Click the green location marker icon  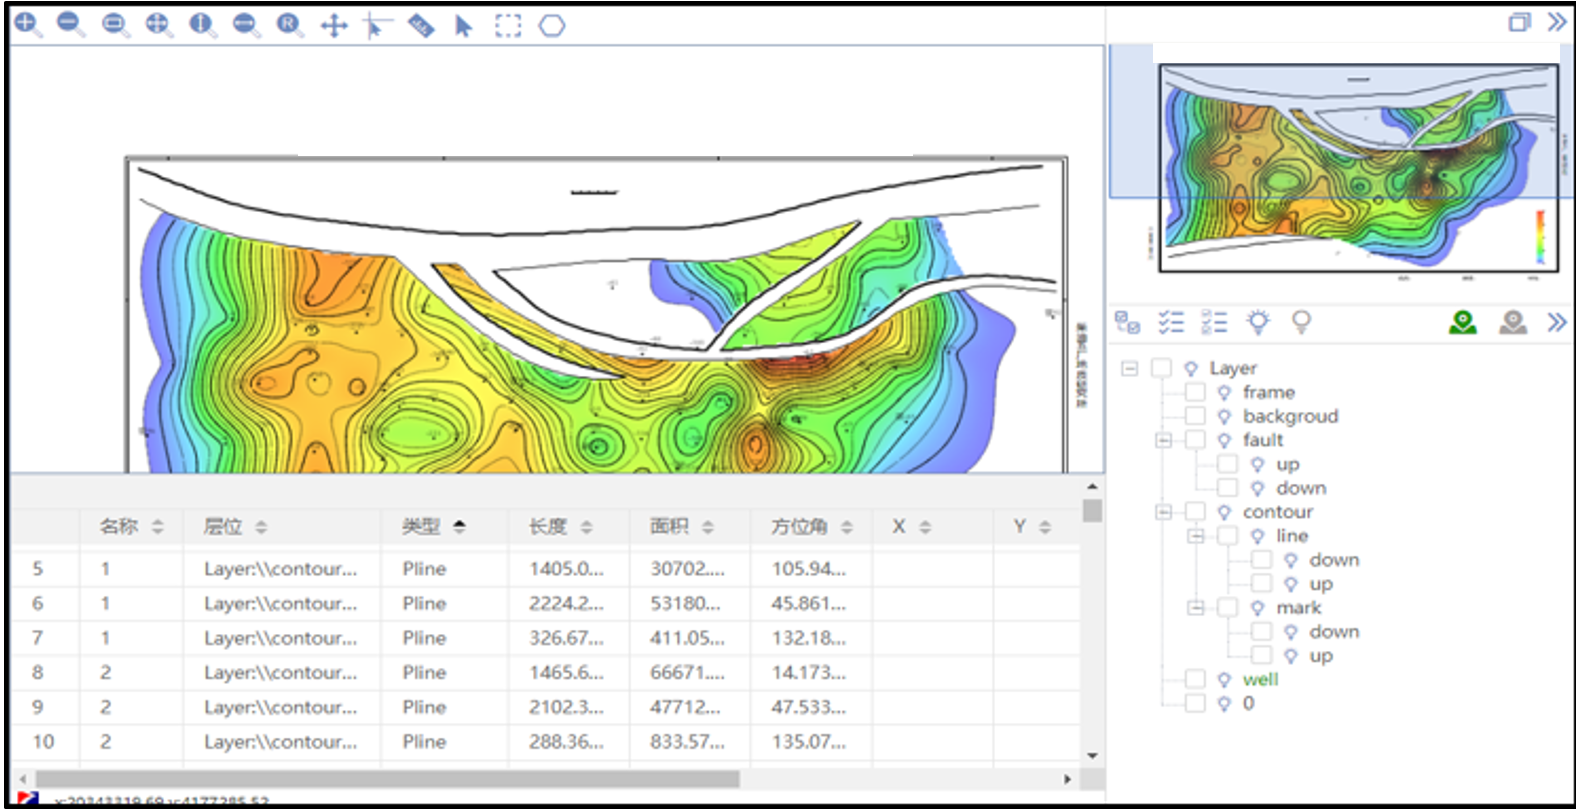(1463, 322)
